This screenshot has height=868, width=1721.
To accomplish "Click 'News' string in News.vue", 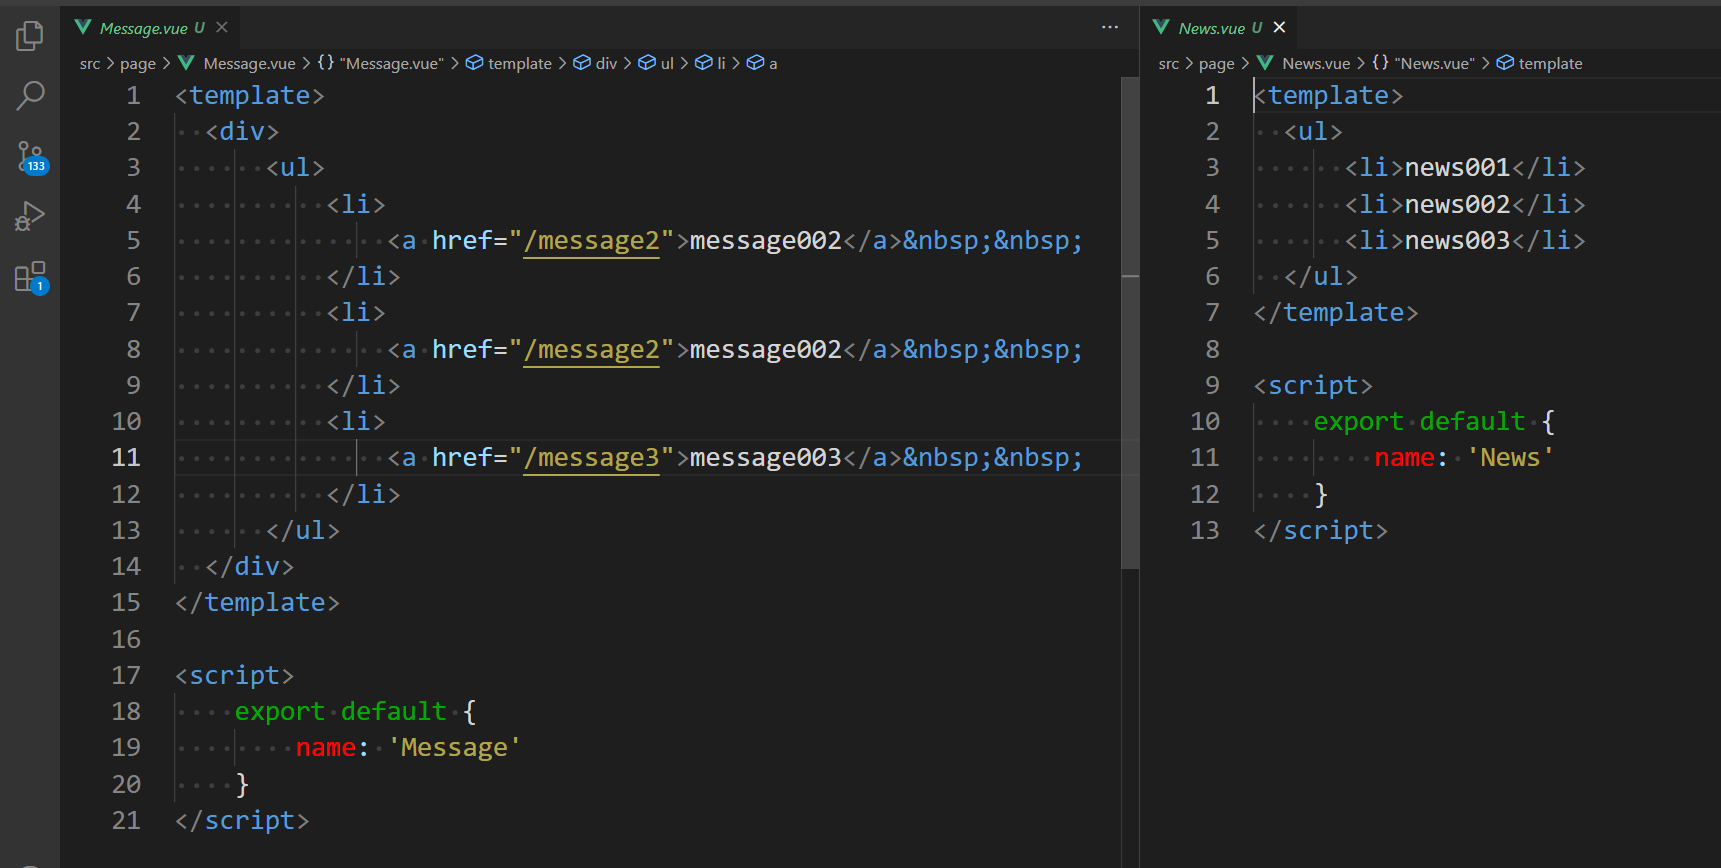I will pyautogui.click(x=1510, y=458).
